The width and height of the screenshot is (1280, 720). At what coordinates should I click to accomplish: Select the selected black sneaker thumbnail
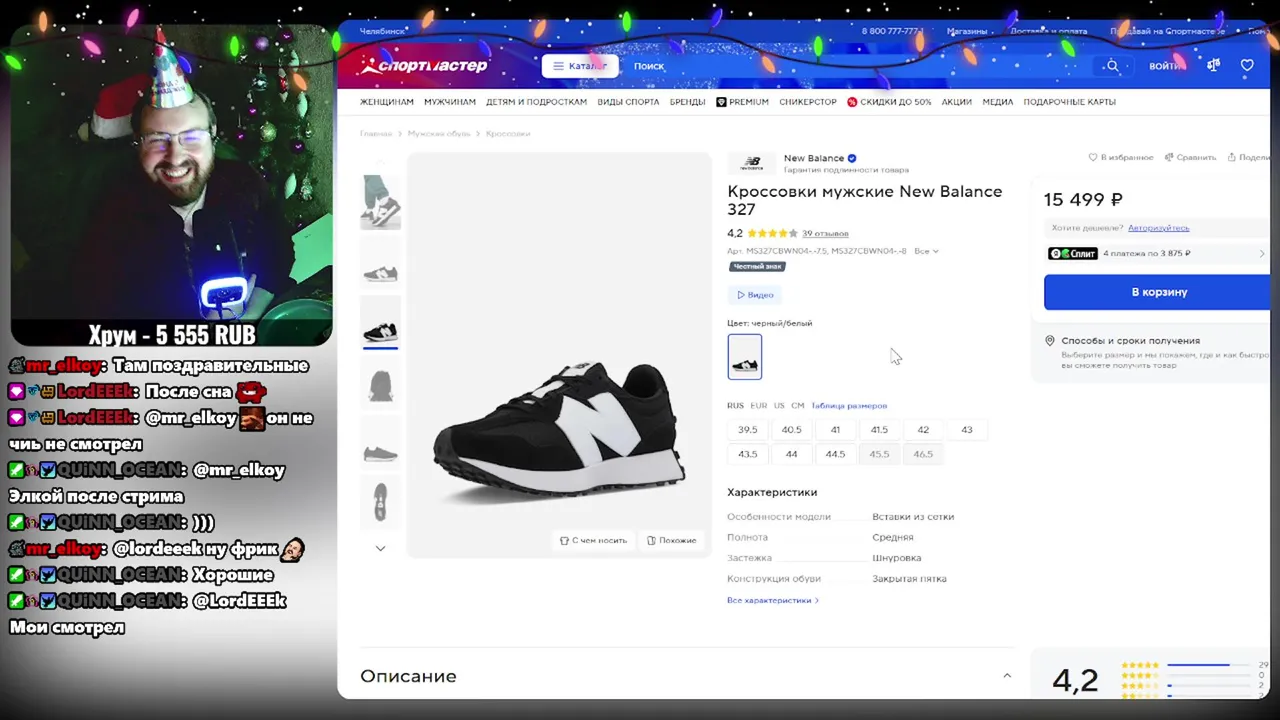[380, 321]
